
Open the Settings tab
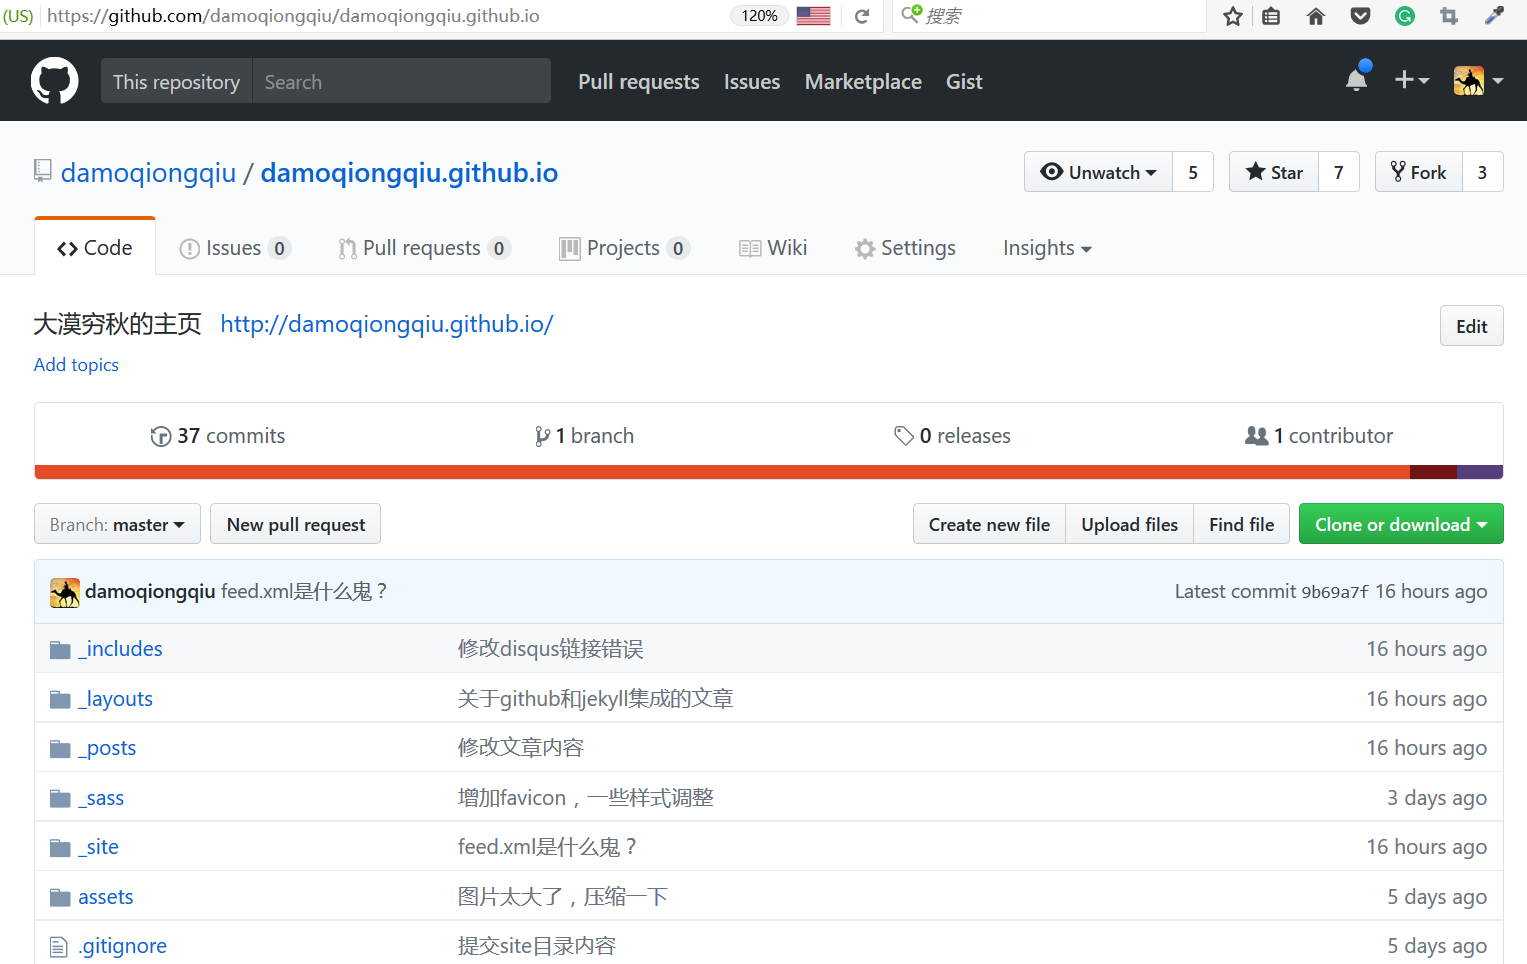coord(905,248)
